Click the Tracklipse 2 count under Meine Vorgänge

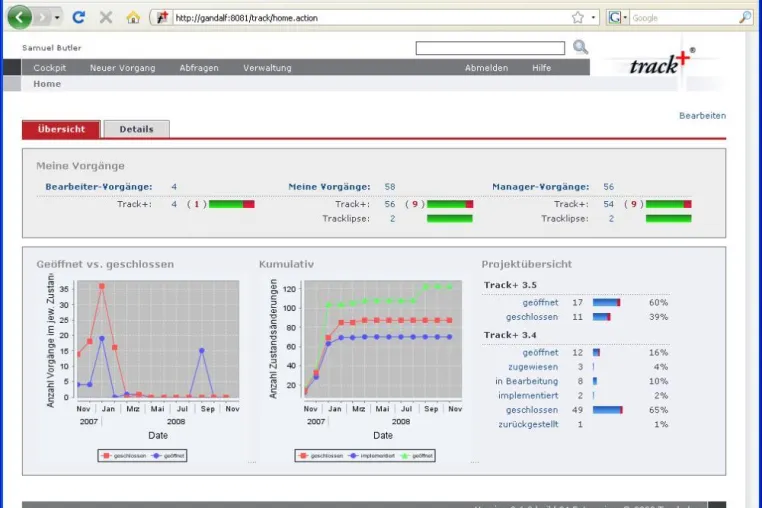(x=392, y=219)
